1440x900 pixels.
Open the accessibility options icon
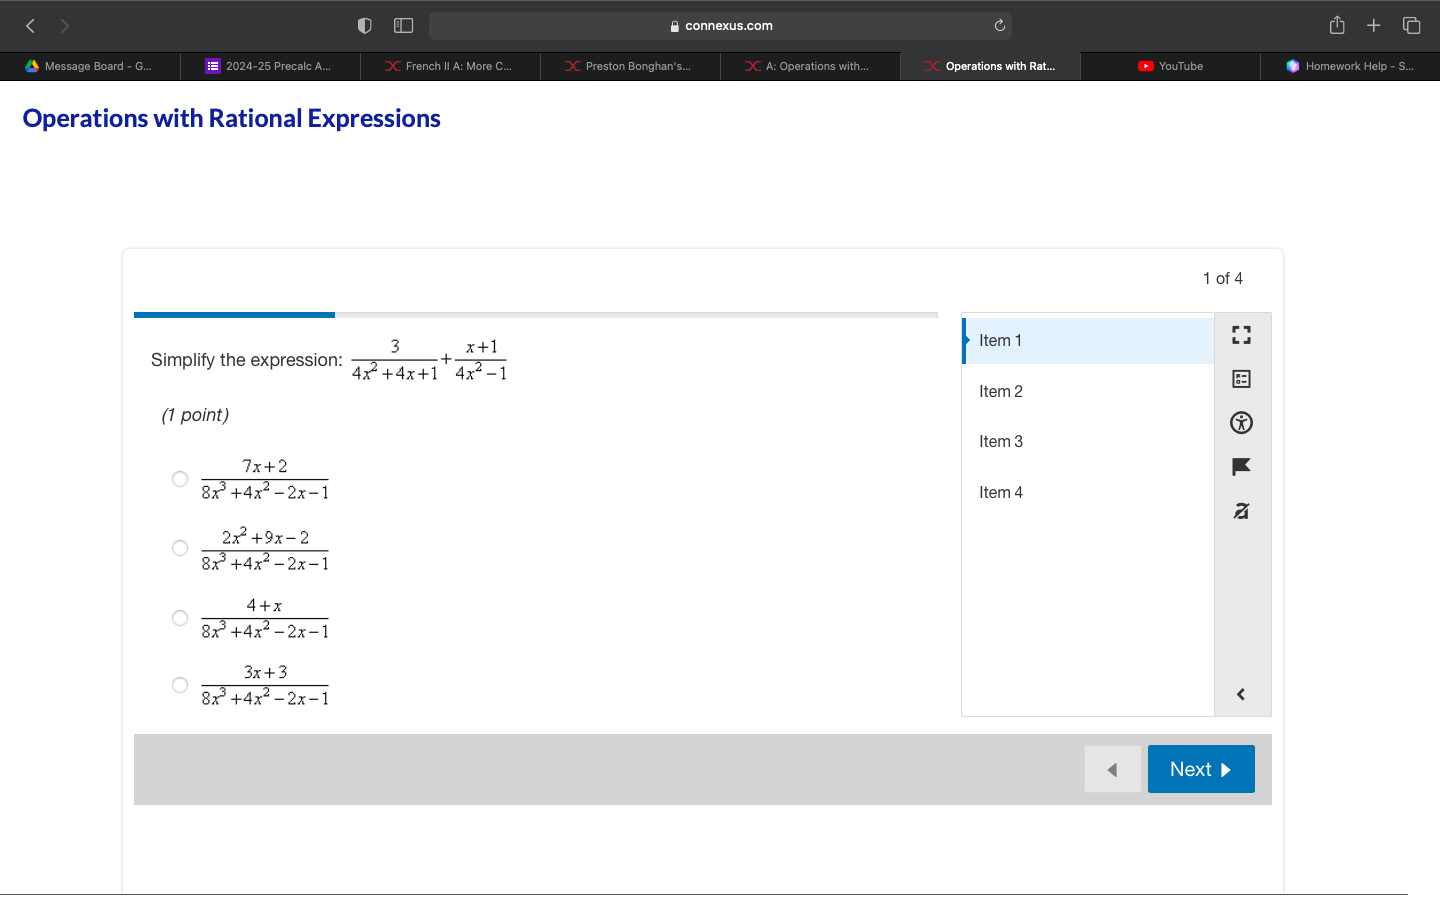(1241, 423)
